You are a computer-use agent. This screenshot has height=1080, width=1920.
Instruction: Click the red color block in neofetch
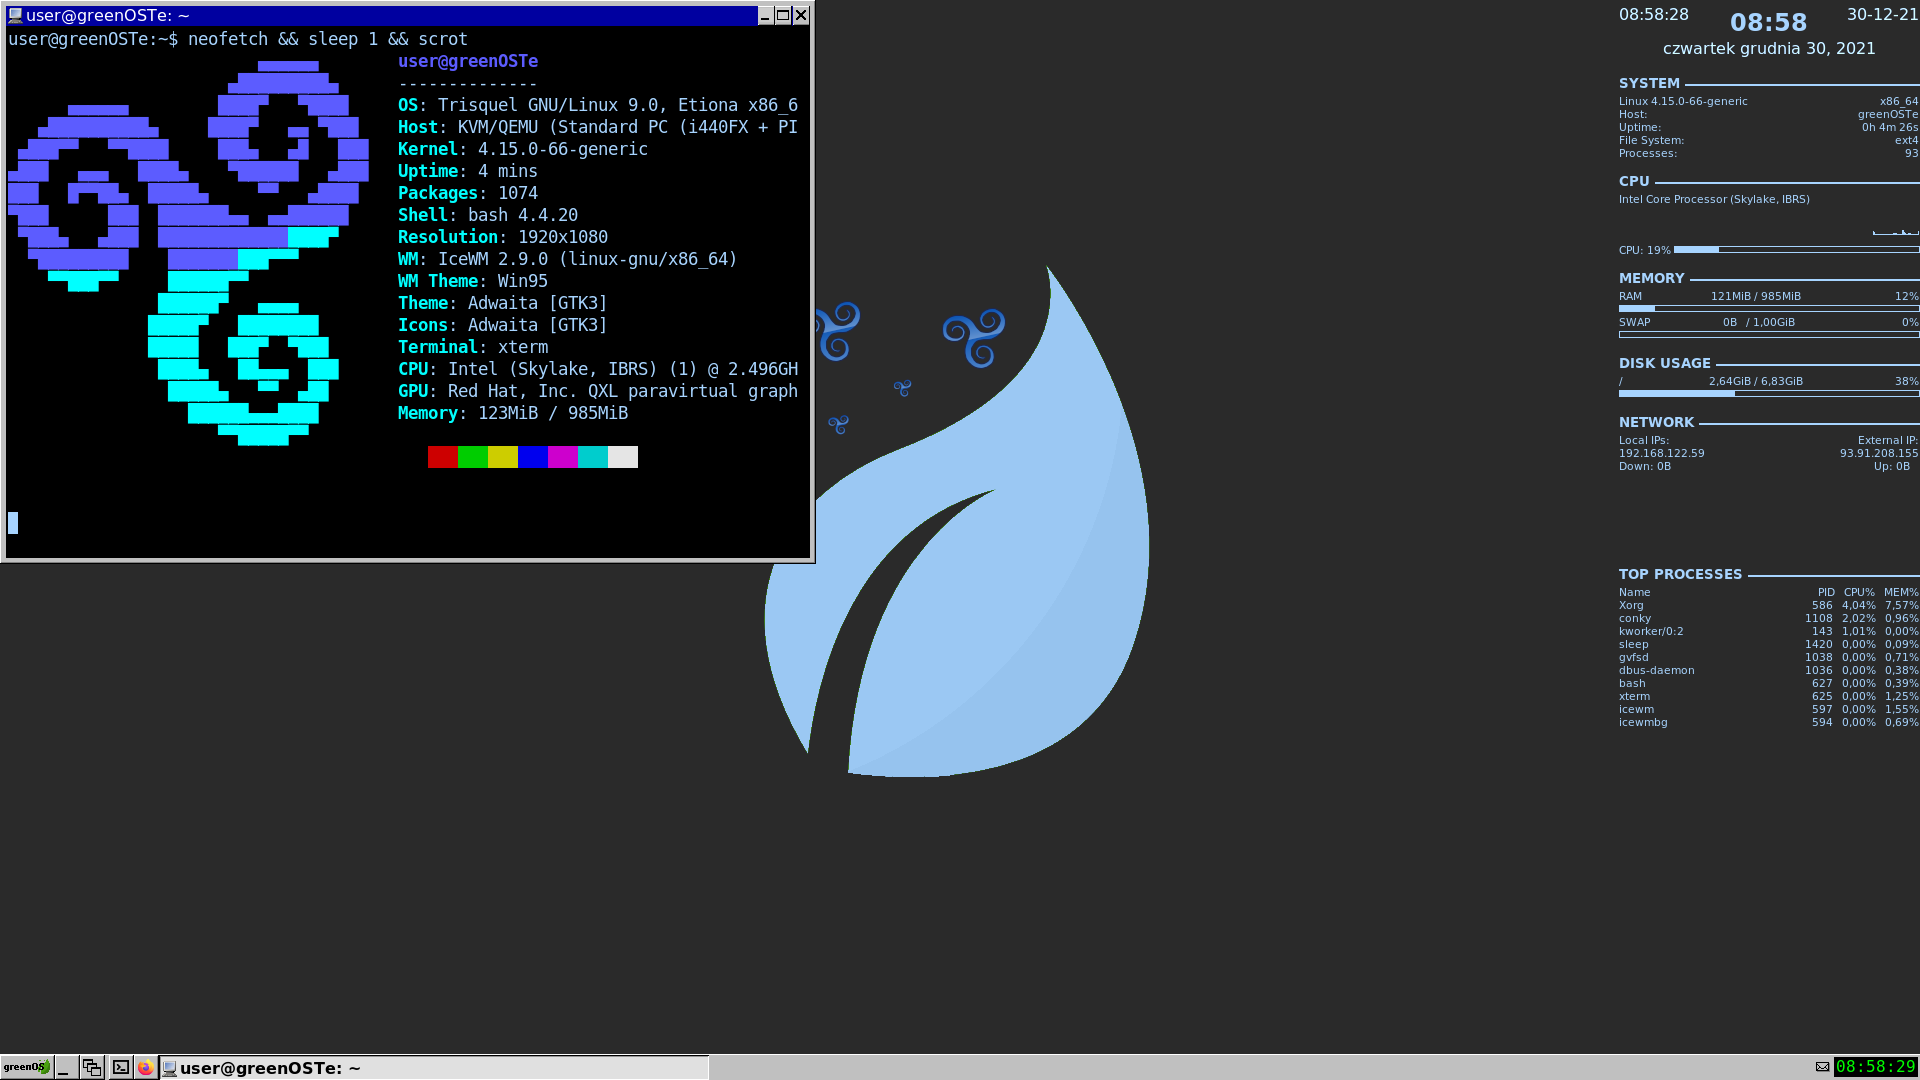pyautogui.click(x=442, y=457)
